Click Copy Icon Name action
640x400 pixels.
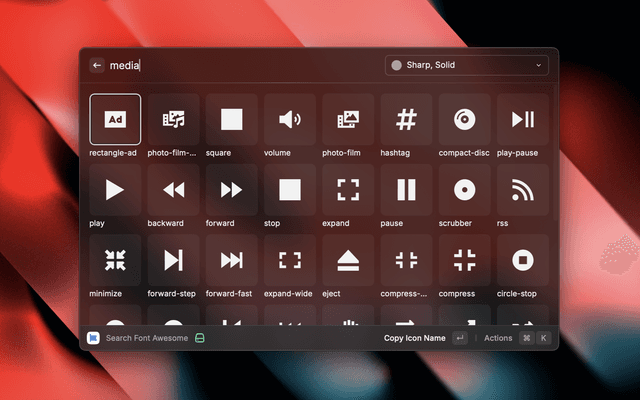pos(414,338)
